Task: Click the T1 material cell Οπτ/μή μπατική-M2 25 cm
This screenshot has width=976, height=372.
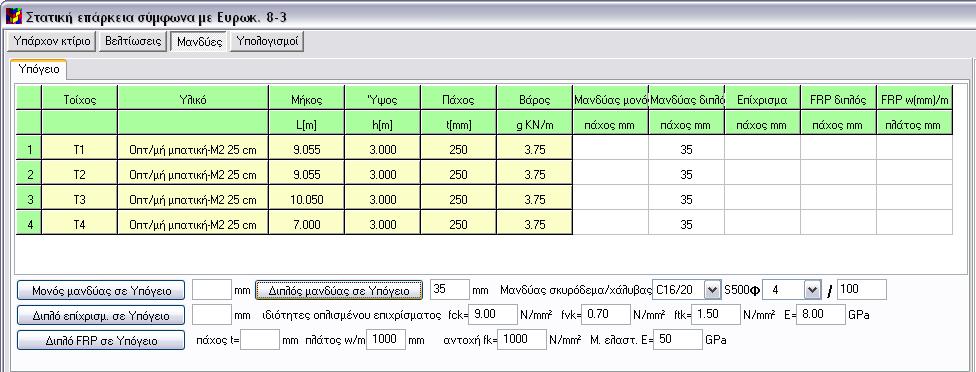Action: 193,149
